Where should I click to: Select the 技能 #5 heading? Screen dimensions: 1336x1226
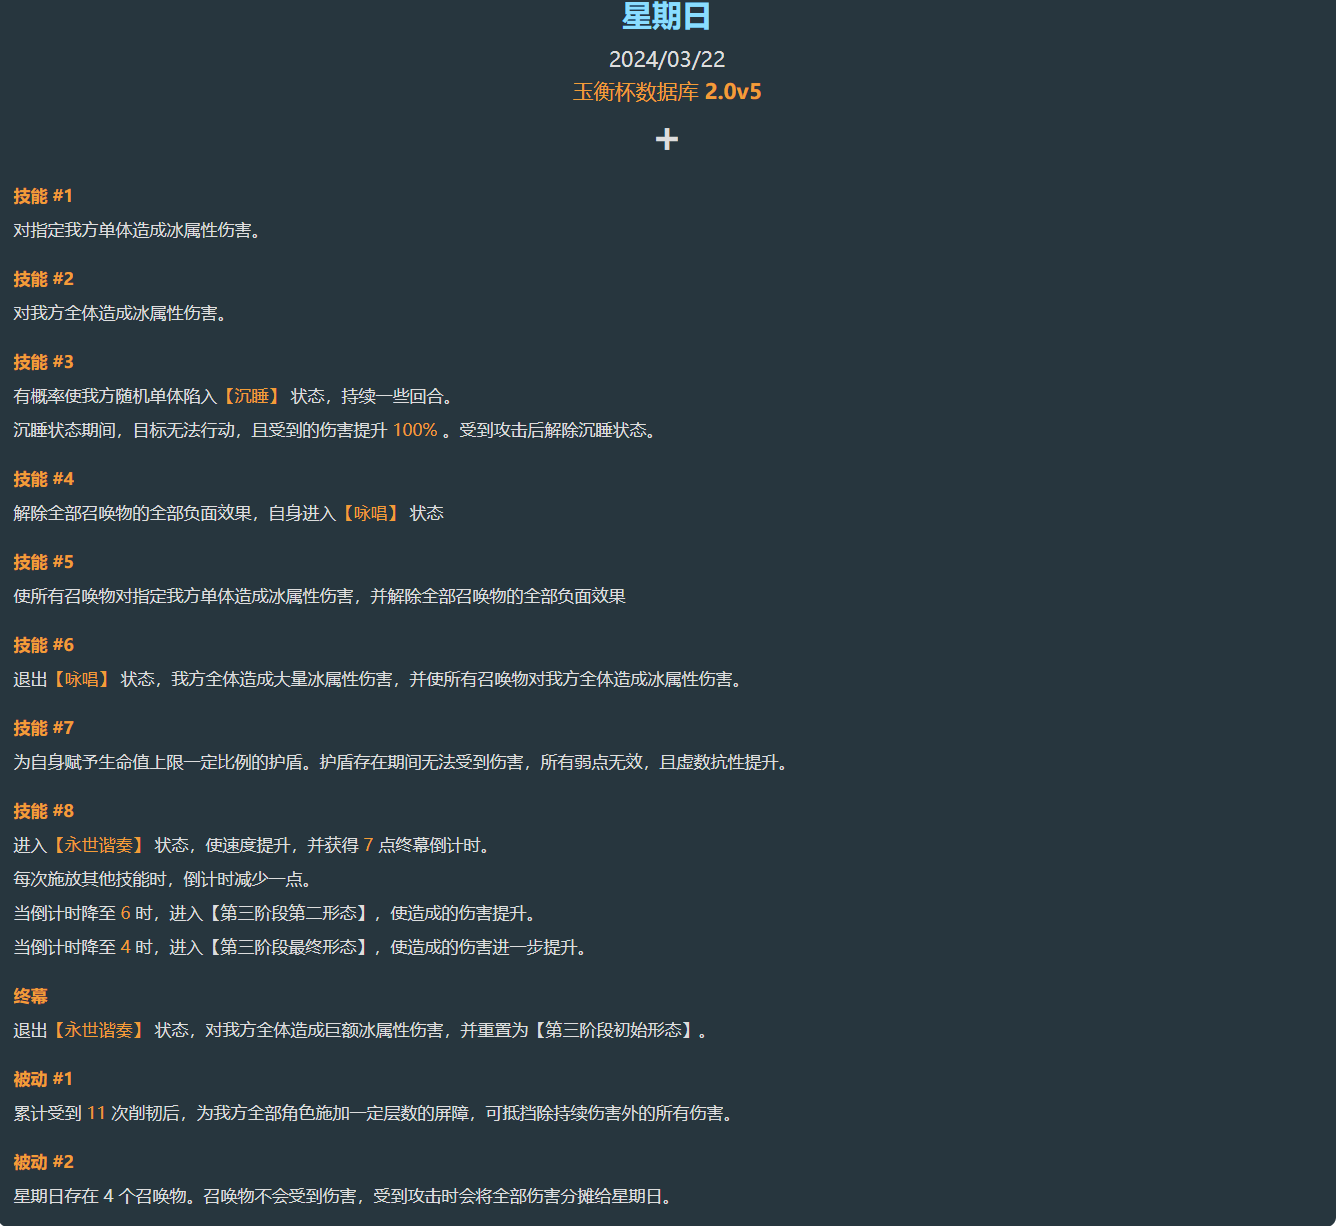click(x=43, y=562)
